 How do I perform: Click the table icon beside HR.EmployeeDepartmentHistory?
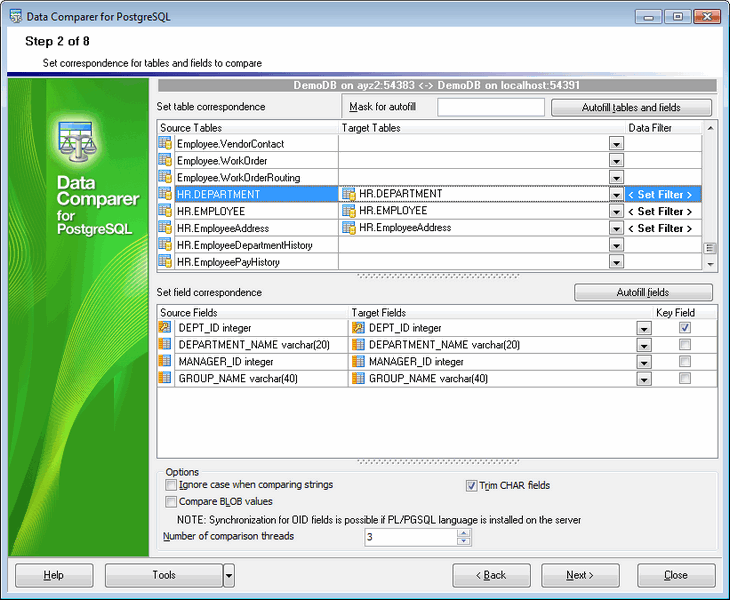[165, 244]
